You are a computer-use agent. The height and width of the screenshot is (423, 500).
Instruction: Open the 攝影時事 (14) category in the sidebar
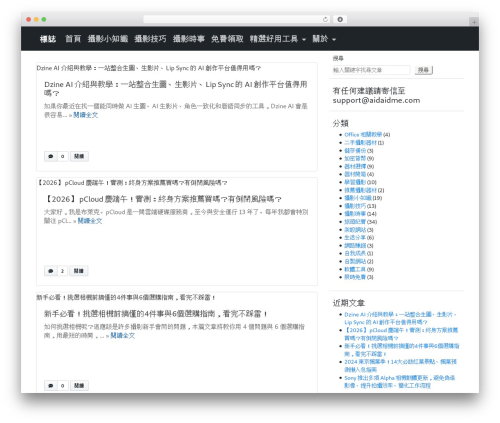click(355, 214)
